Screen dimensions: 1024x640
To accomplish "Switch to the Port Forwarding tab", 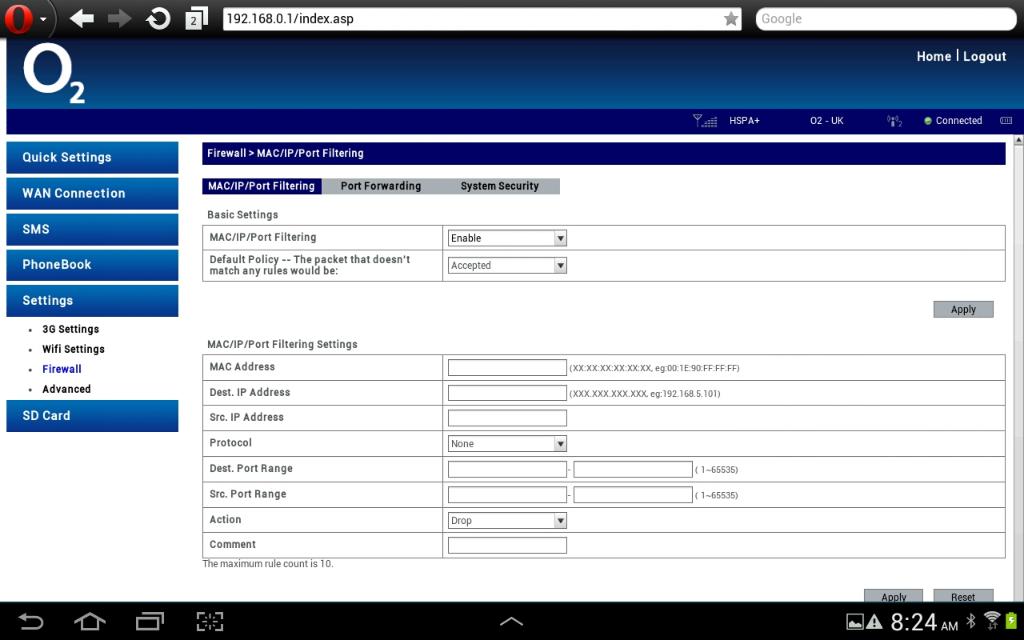I will coord(380,186).
